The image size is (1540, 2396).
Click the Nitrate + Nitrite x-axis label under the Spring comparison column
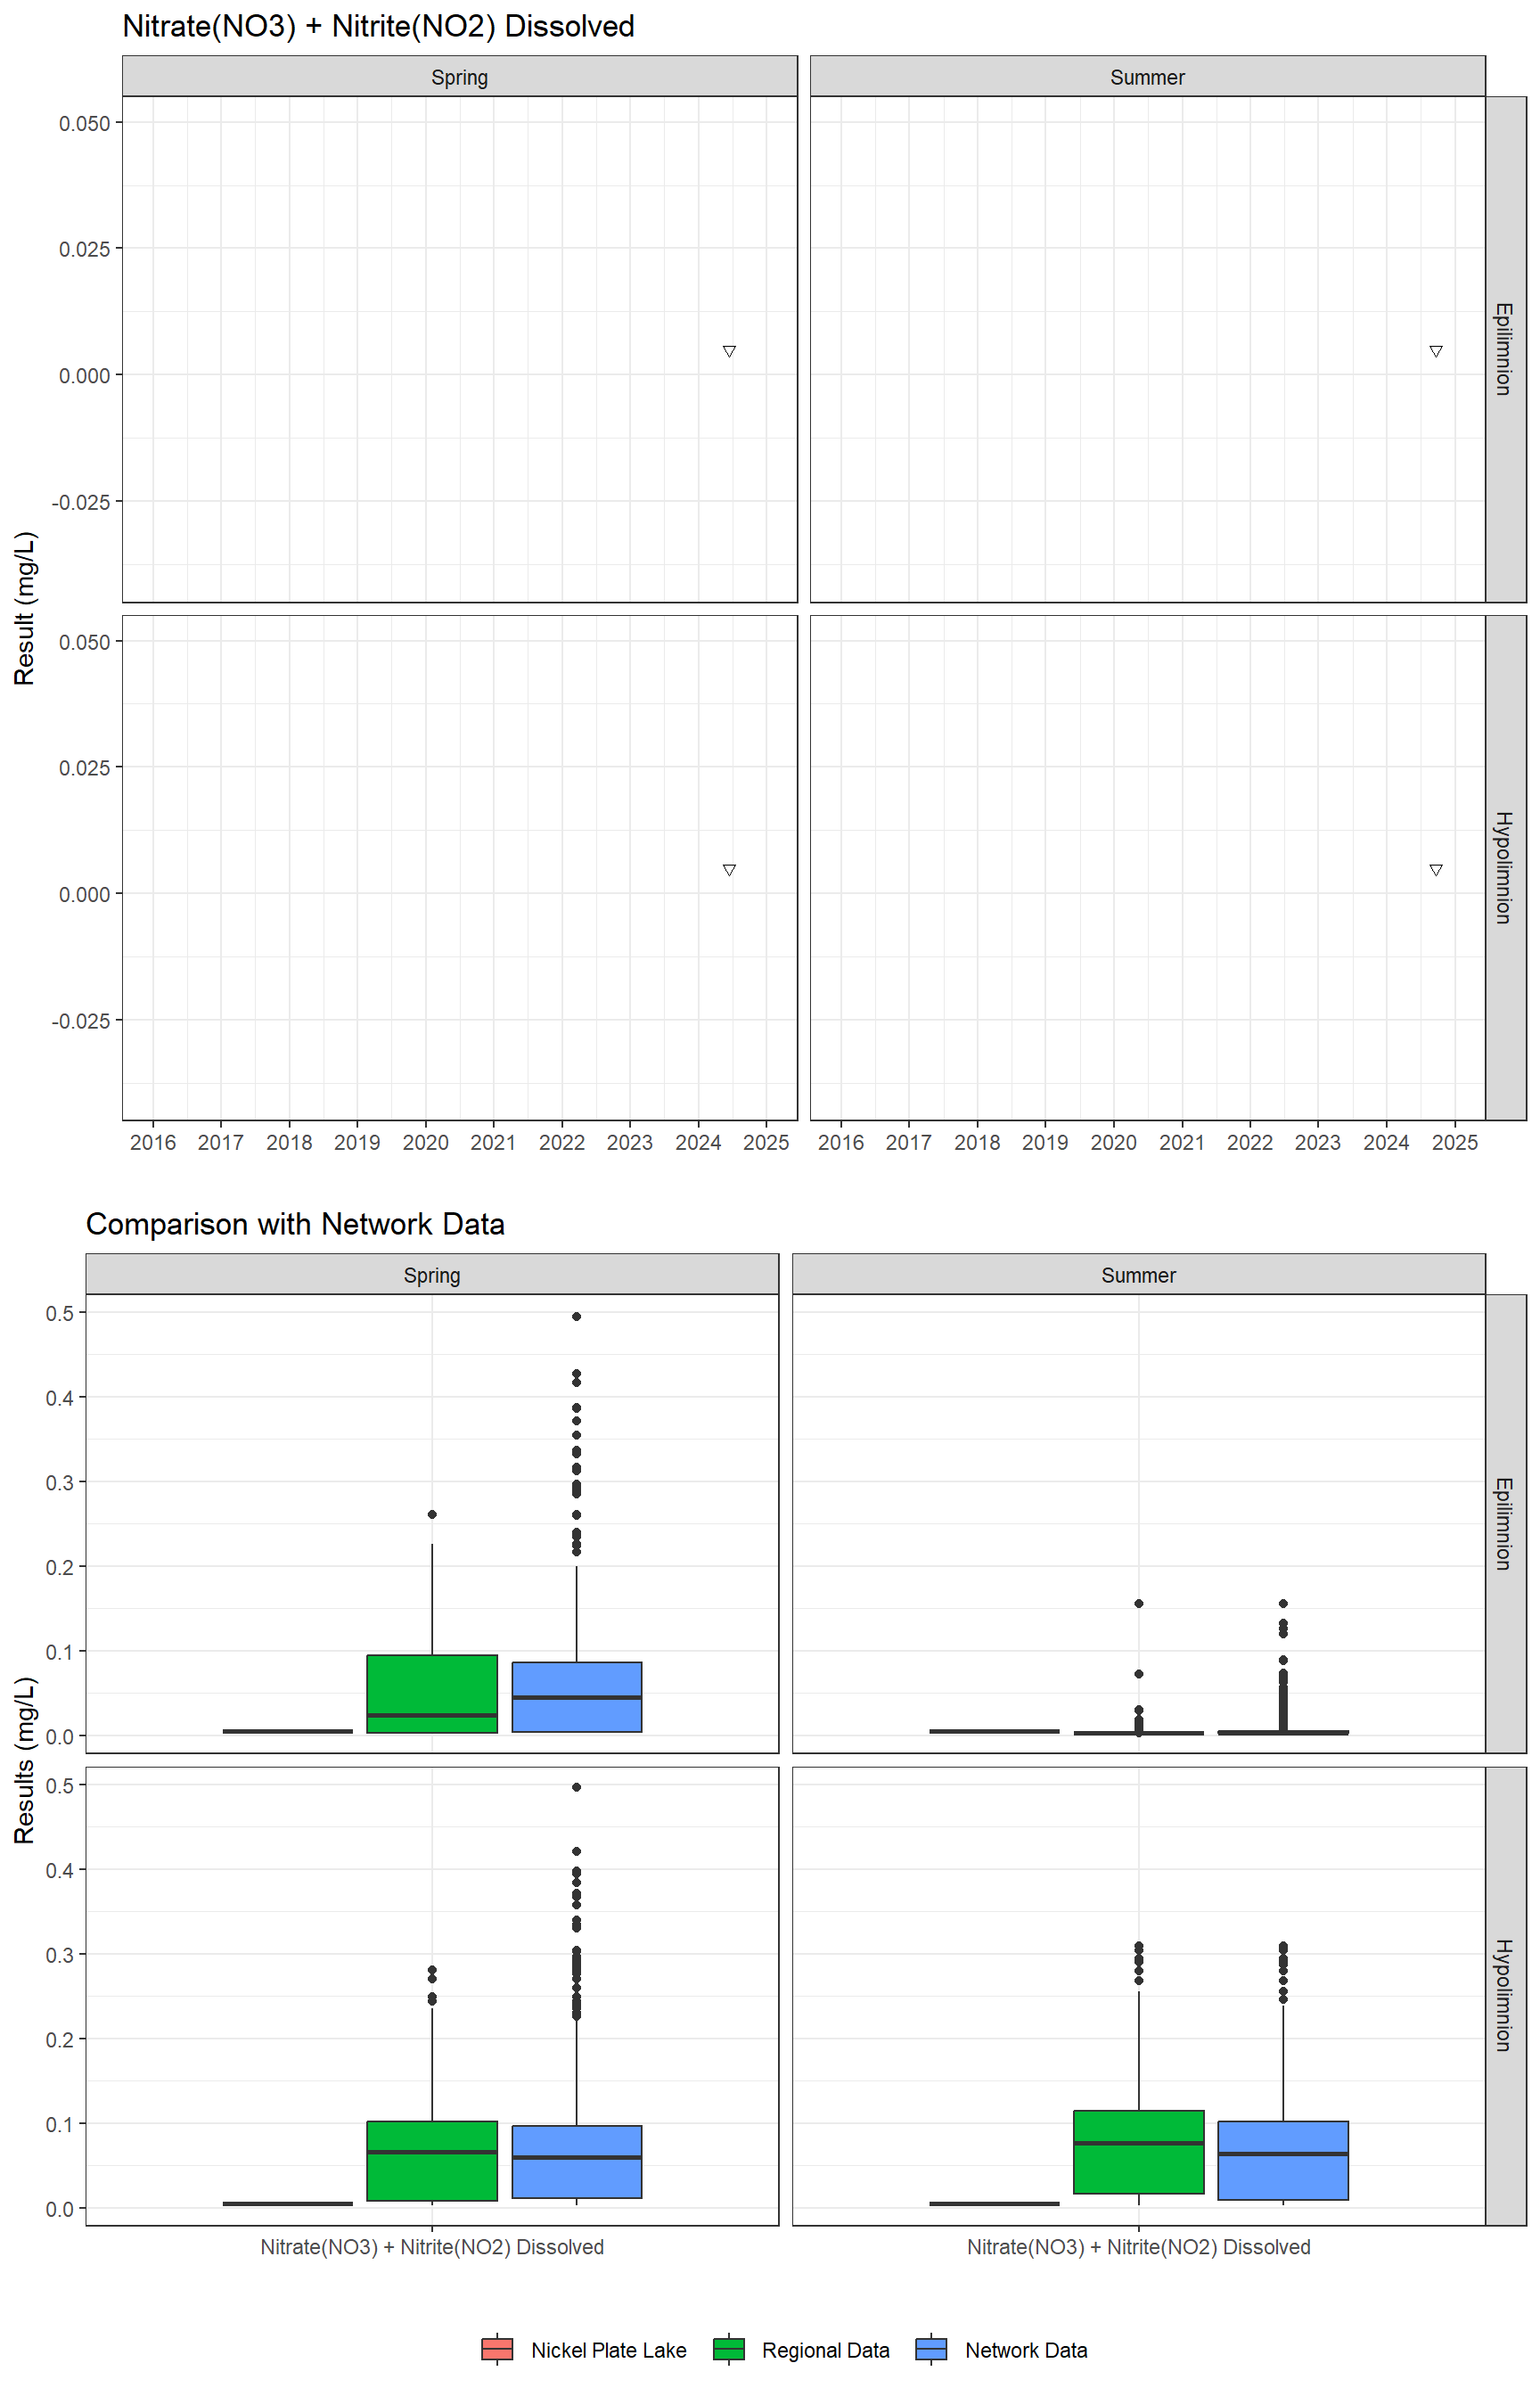[x=432, y=2247]
